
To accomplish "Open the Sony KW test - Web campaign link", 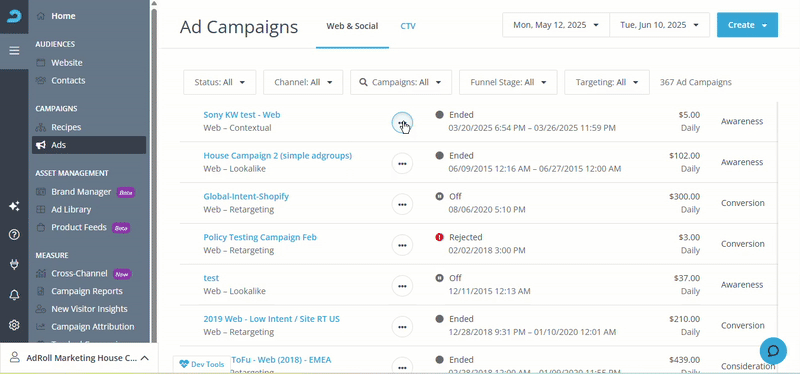I will 242,115.
